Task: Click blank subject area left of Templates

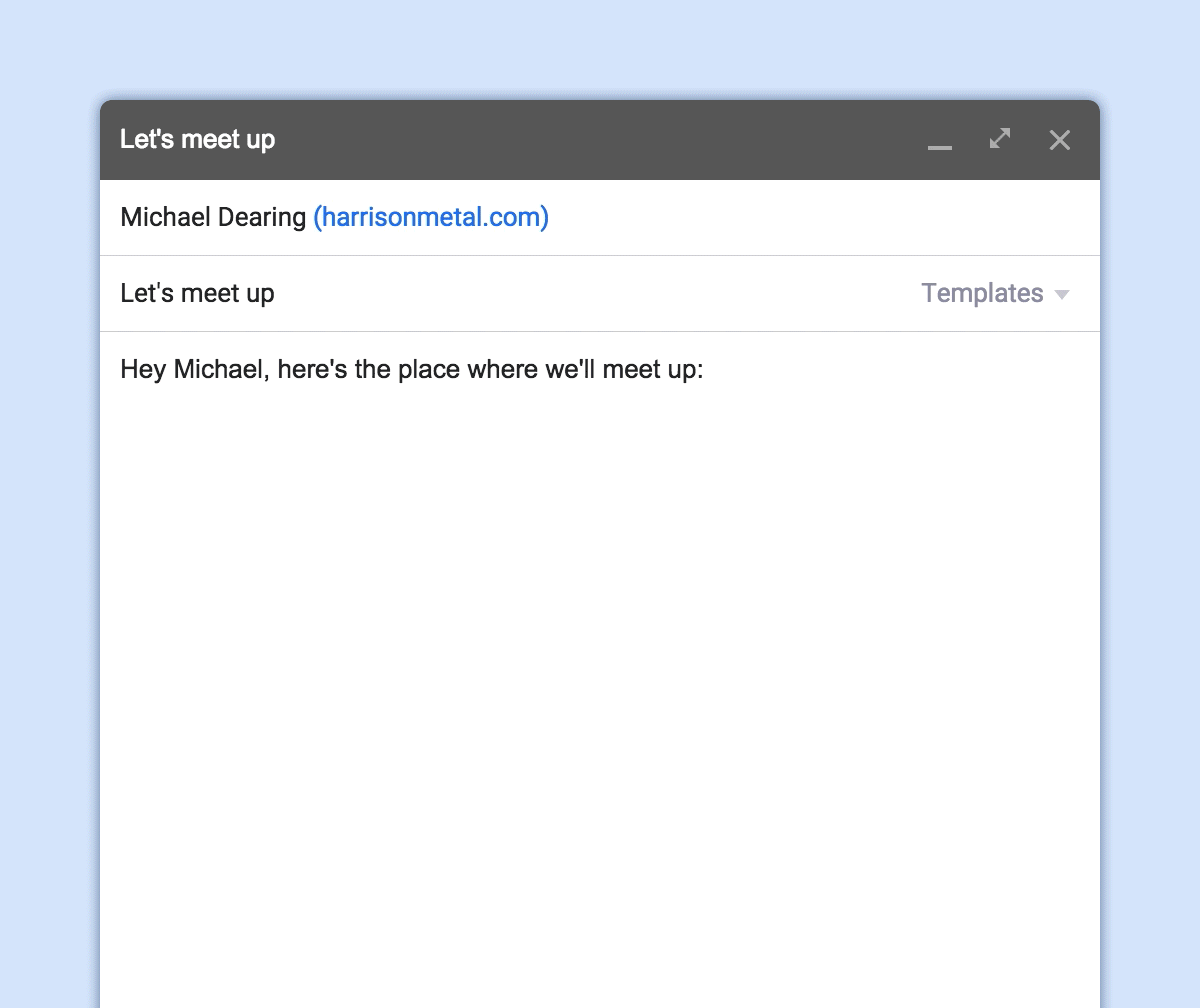Action: point(600,293)
